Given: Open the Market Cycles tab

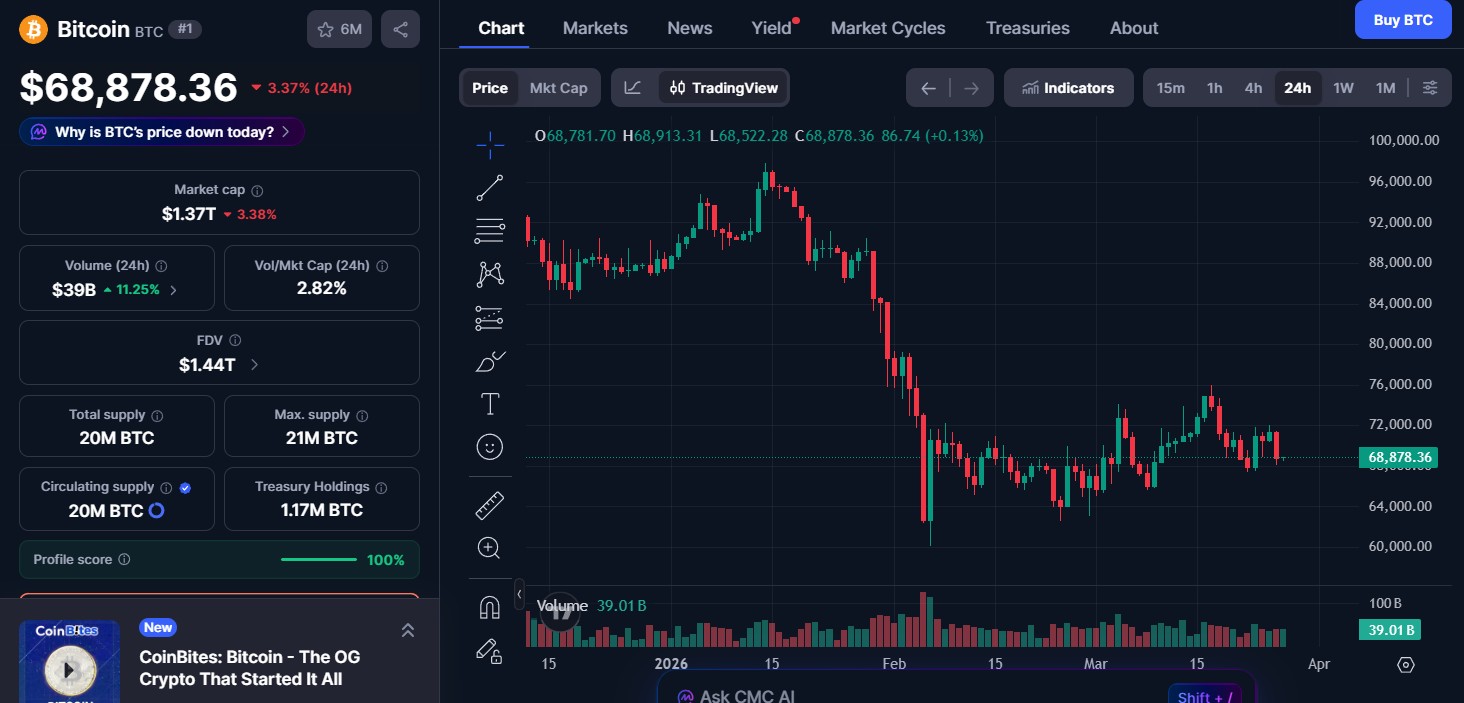Looking at the screenshot, I should tap(888, 28).
